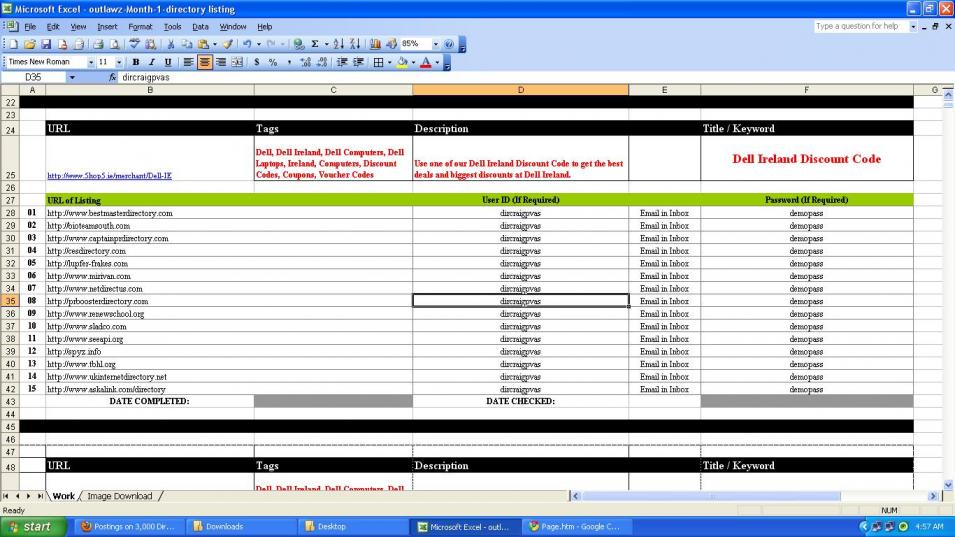
Task: Toggle Align Right
Action: (221, 62)
